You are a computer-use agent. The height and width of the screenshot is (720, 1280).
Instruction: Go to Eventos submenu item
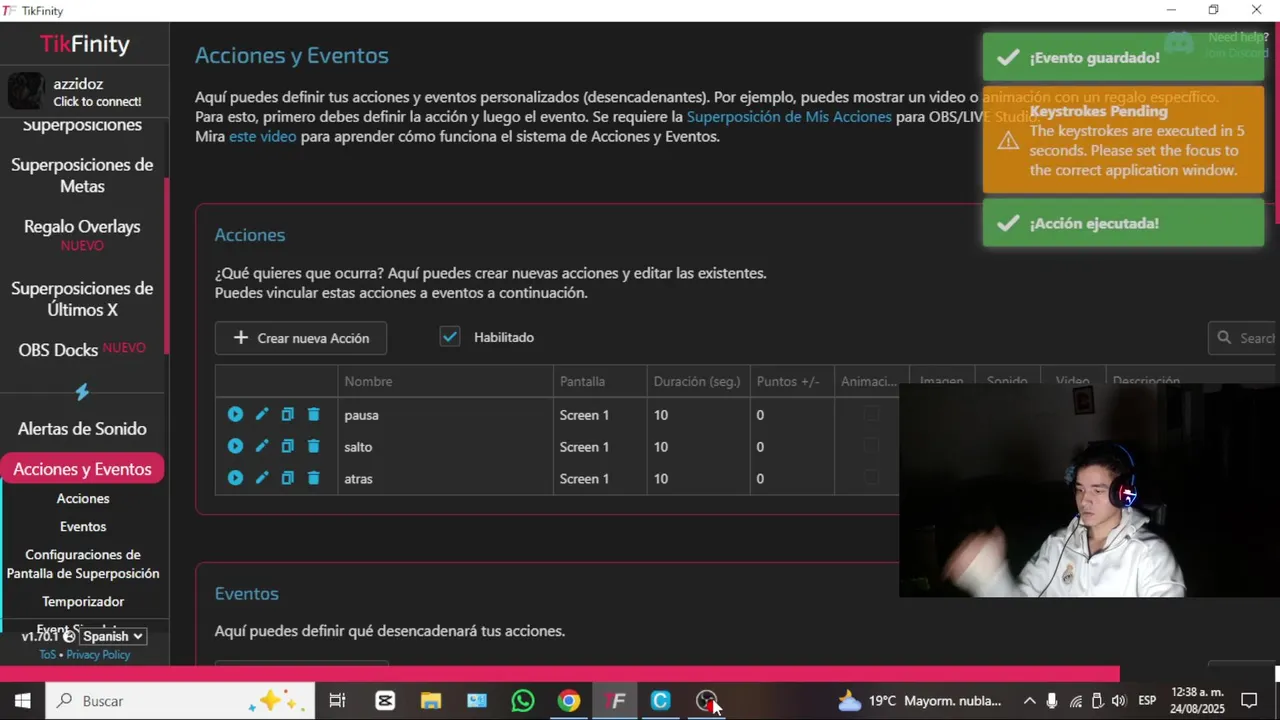point(83,526)
